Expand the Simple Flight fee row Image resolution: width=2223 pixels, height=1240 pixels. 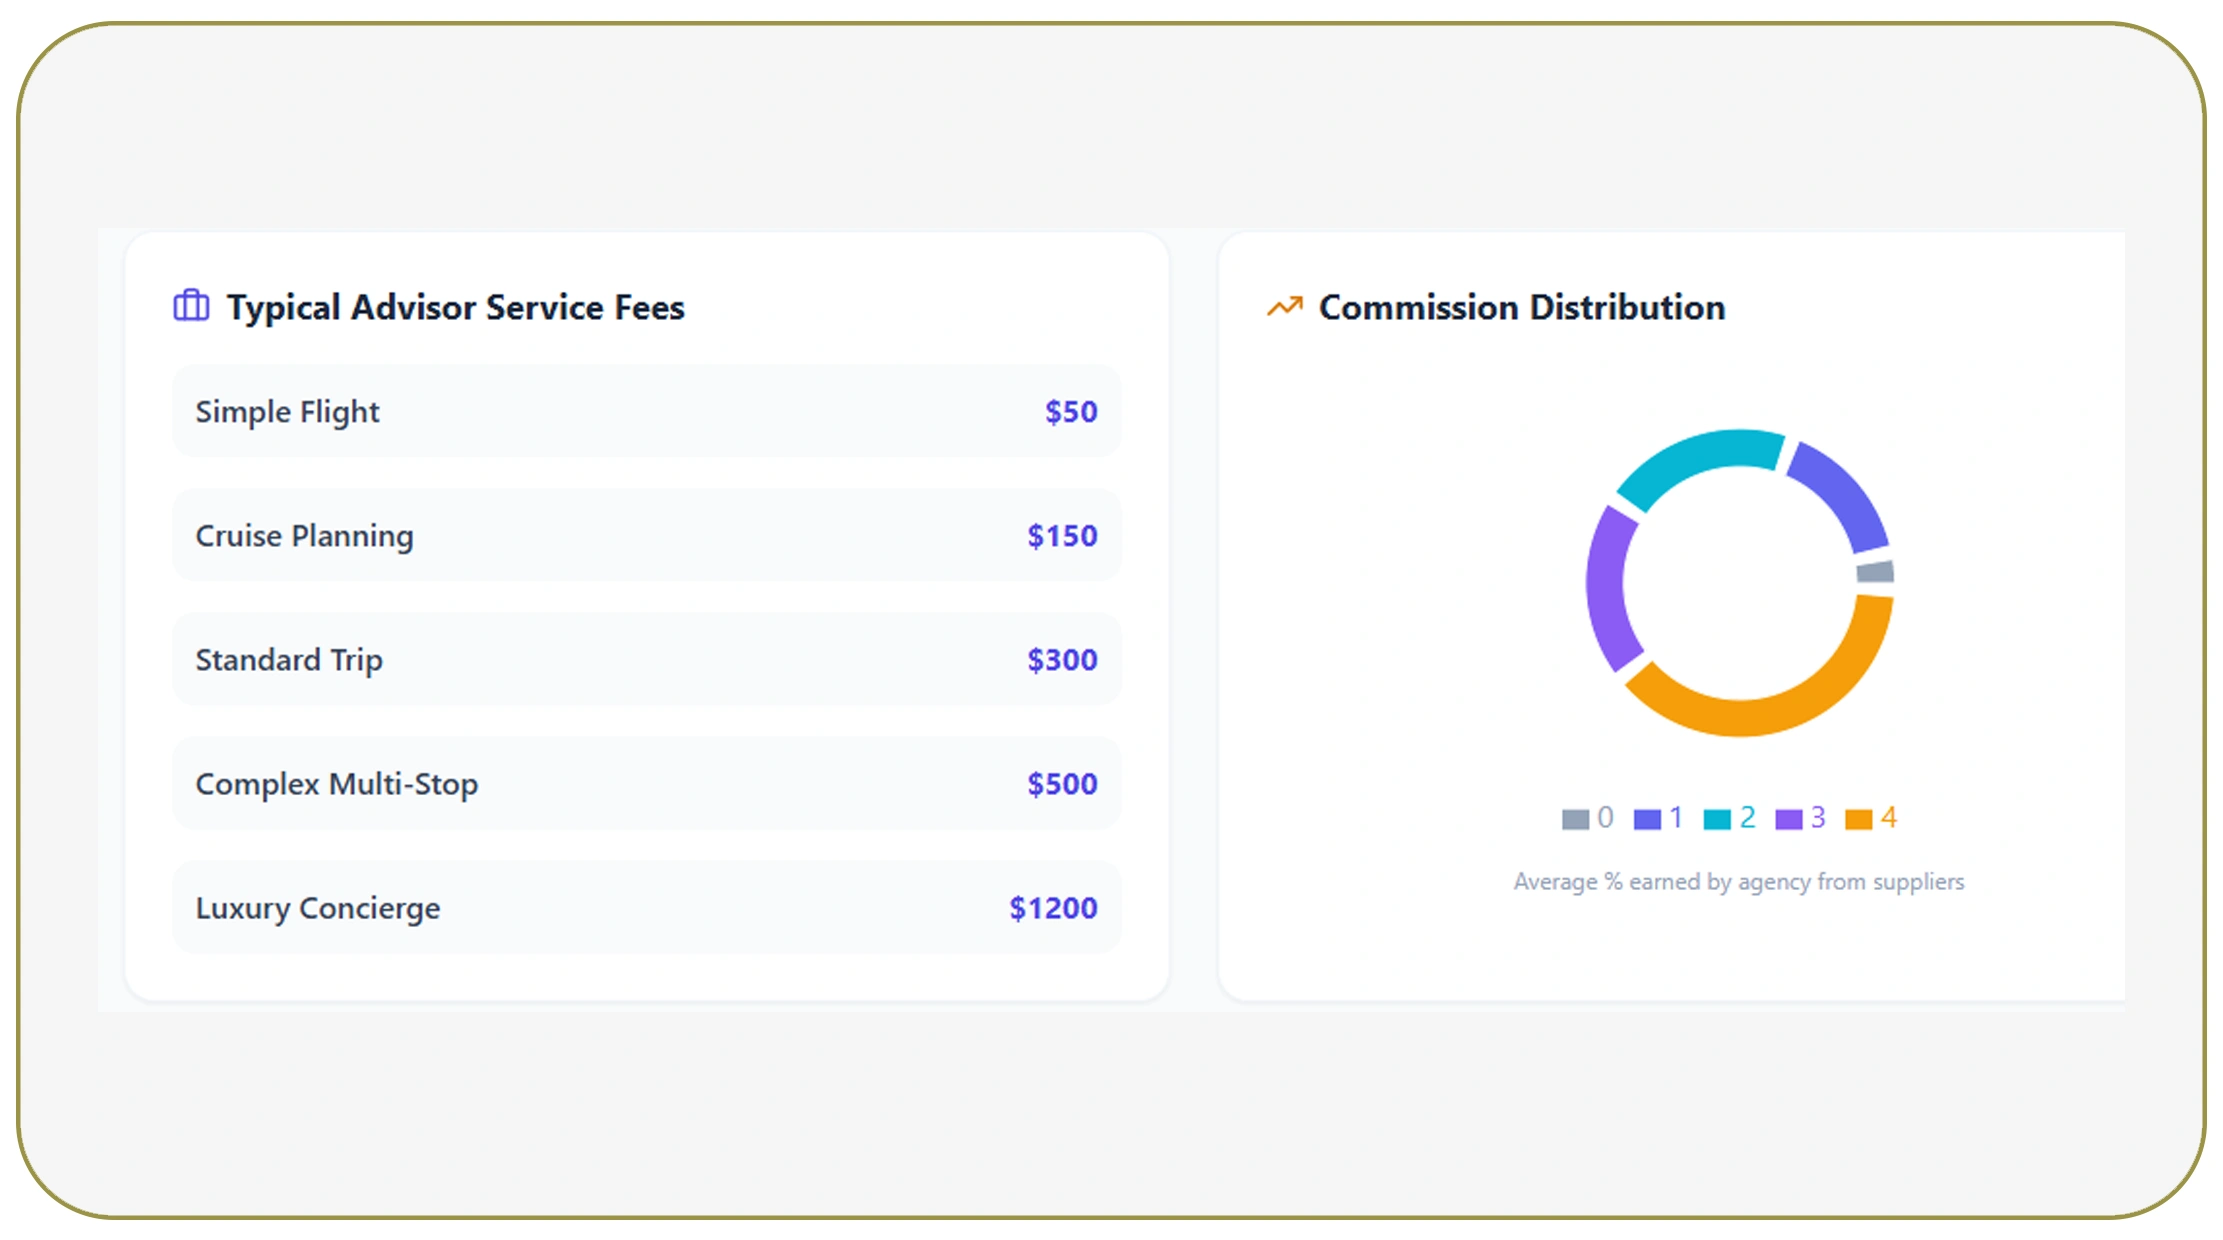point(648,411)
